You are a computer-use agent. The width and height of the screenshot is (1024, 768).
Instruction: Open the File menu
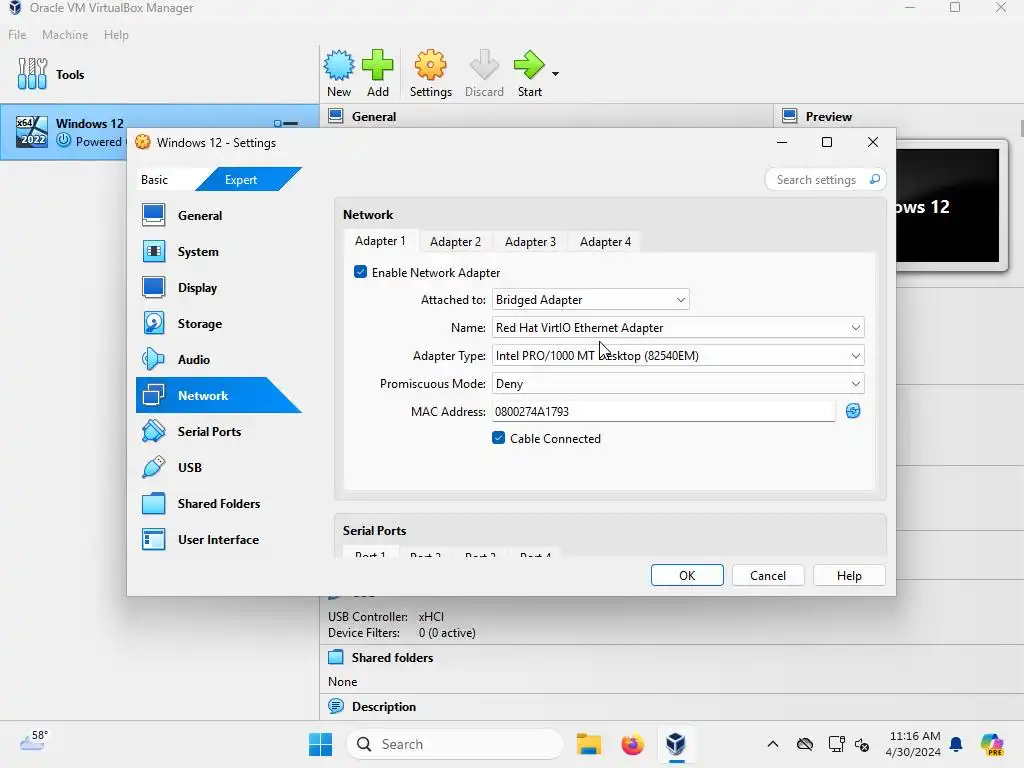coord(17,35)
